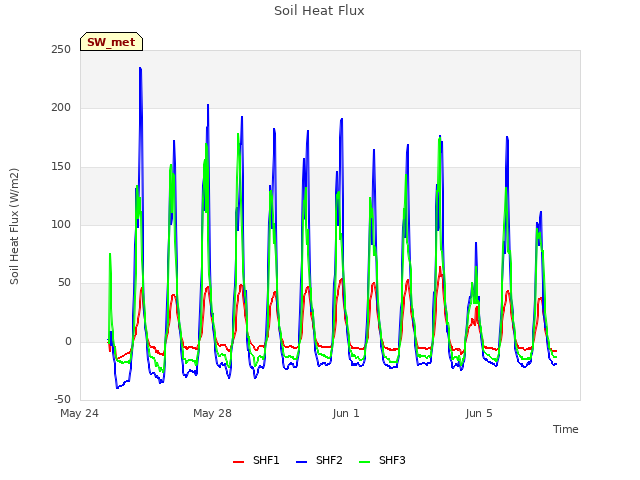The height and width of the screenshot is (480, 640).
Task: Click the blue SHF2 legend line marker
Action: coord(301,462)
